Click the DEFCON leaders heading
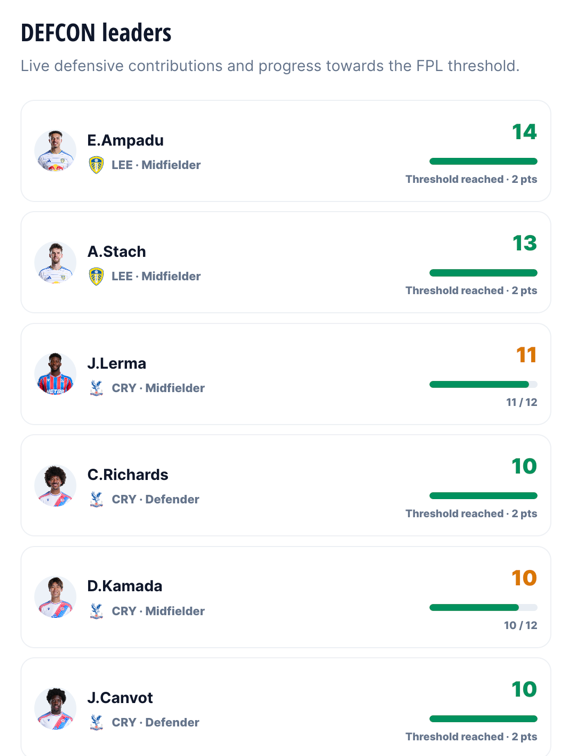The width and height of the screenshot is (566, 756). click(x=96, y=33)
